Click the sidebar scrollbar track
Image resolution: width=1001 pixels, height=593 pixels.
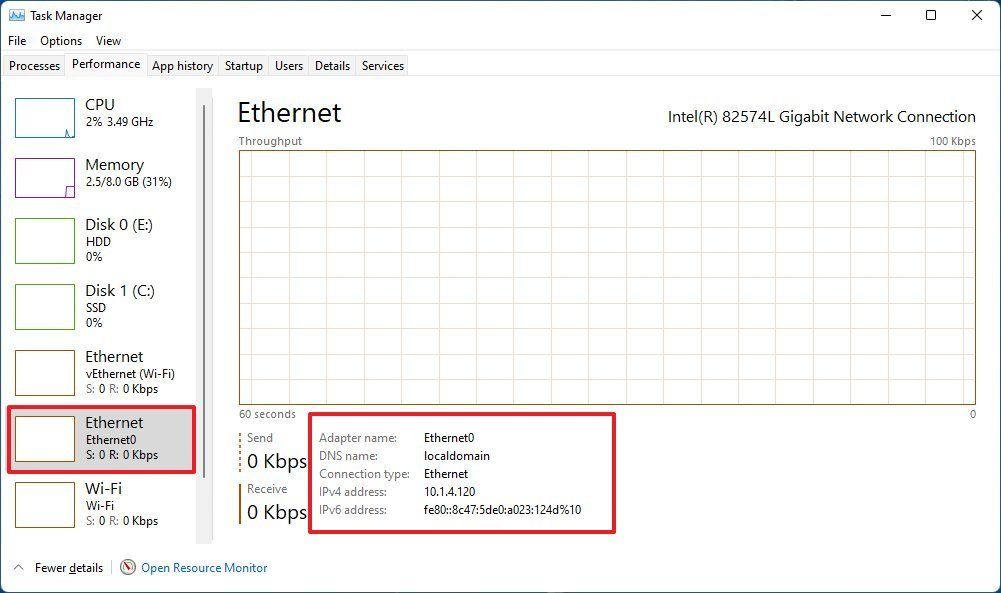[x=207, y=300]
